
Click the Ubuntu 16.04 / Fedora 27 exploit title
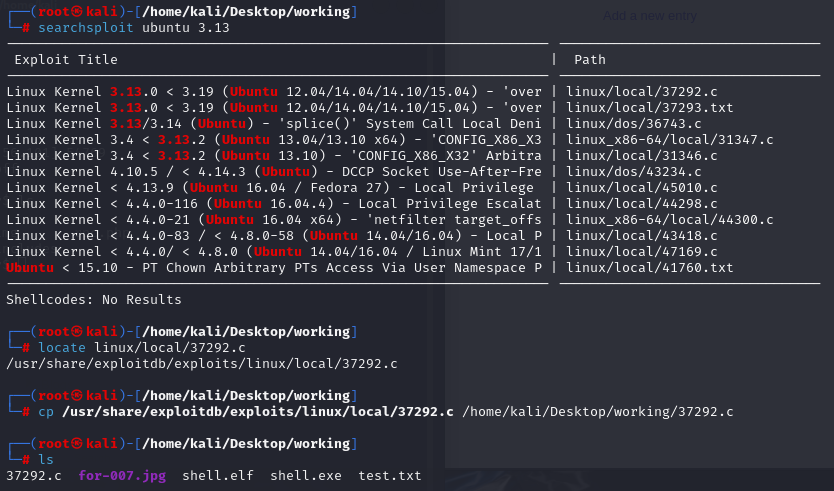(270, 187)
